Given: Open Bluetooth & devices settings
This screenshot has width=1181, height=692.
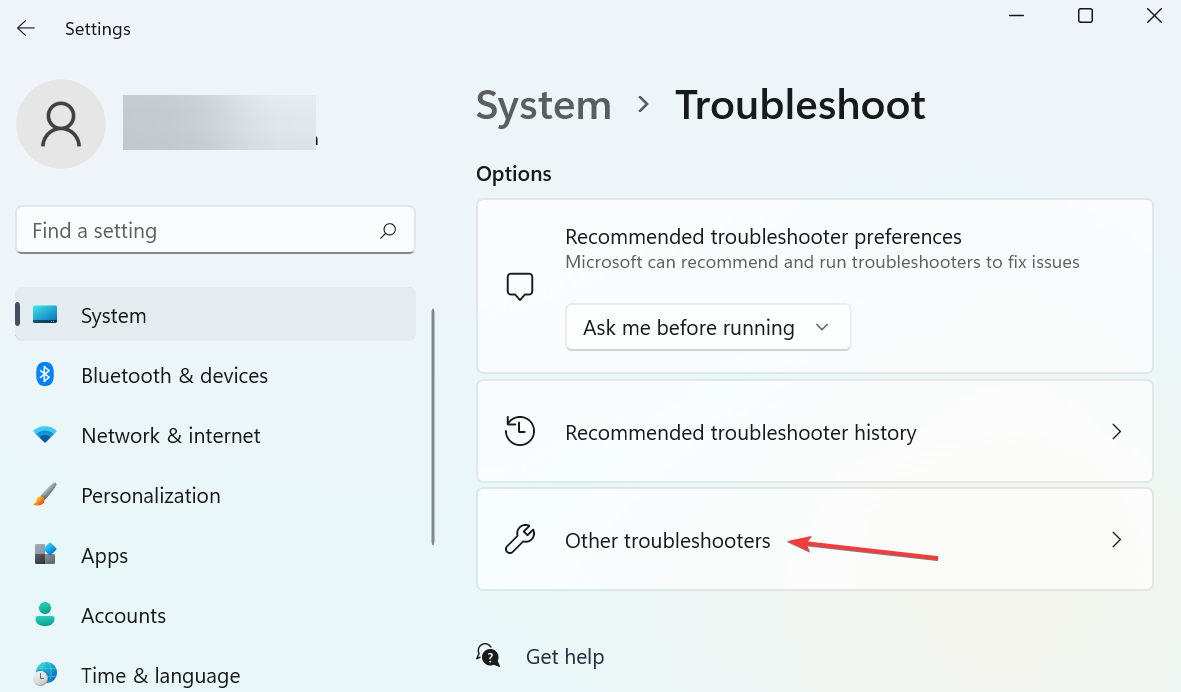Looking at the screenshot, I should [x=174, y=375].
